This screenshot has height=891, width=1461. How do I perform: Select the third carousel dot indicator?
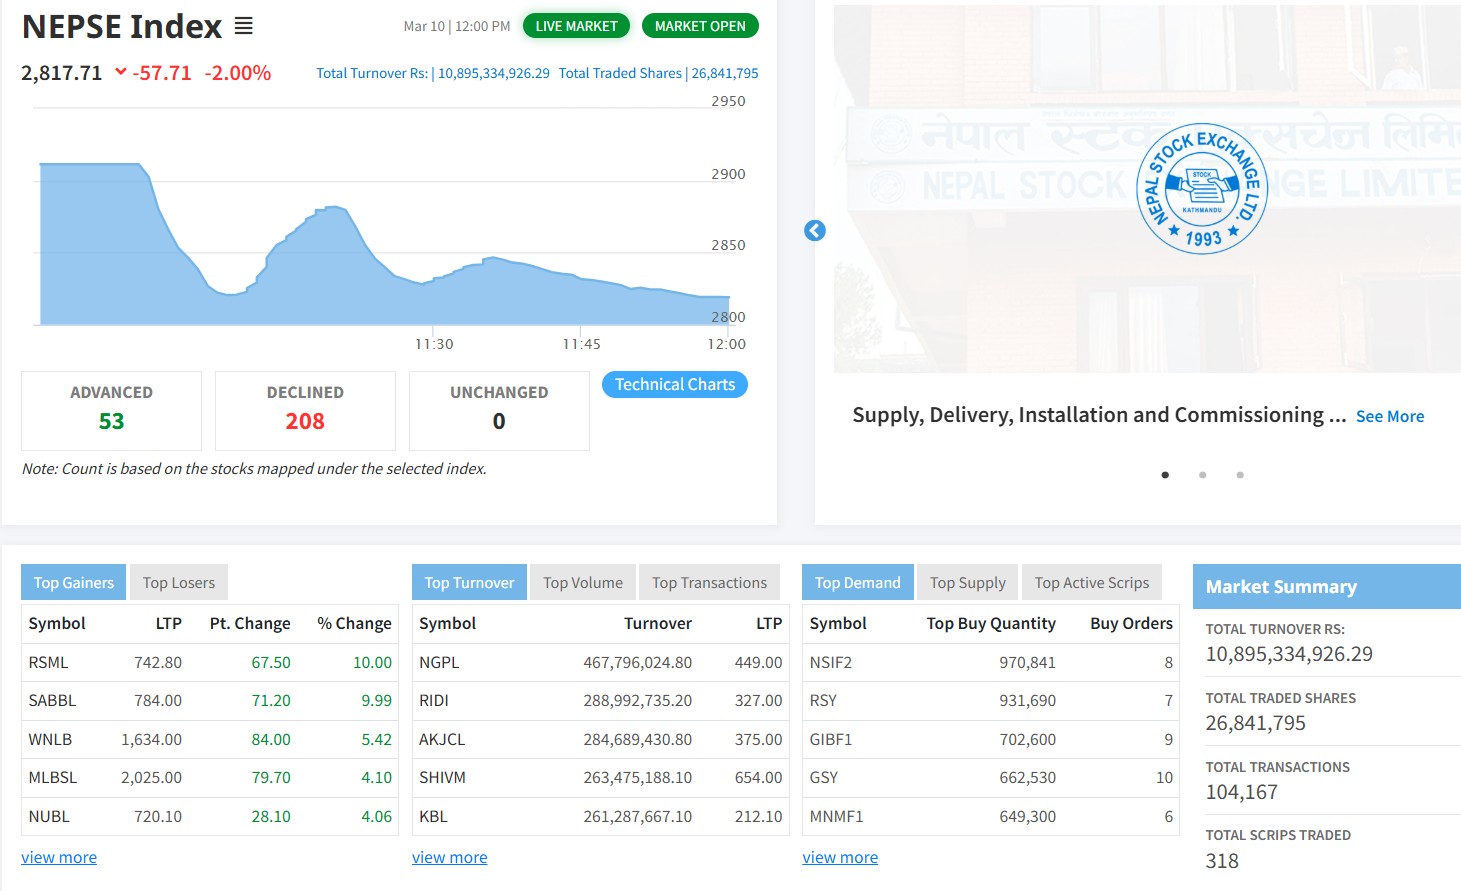[1240, 475]
